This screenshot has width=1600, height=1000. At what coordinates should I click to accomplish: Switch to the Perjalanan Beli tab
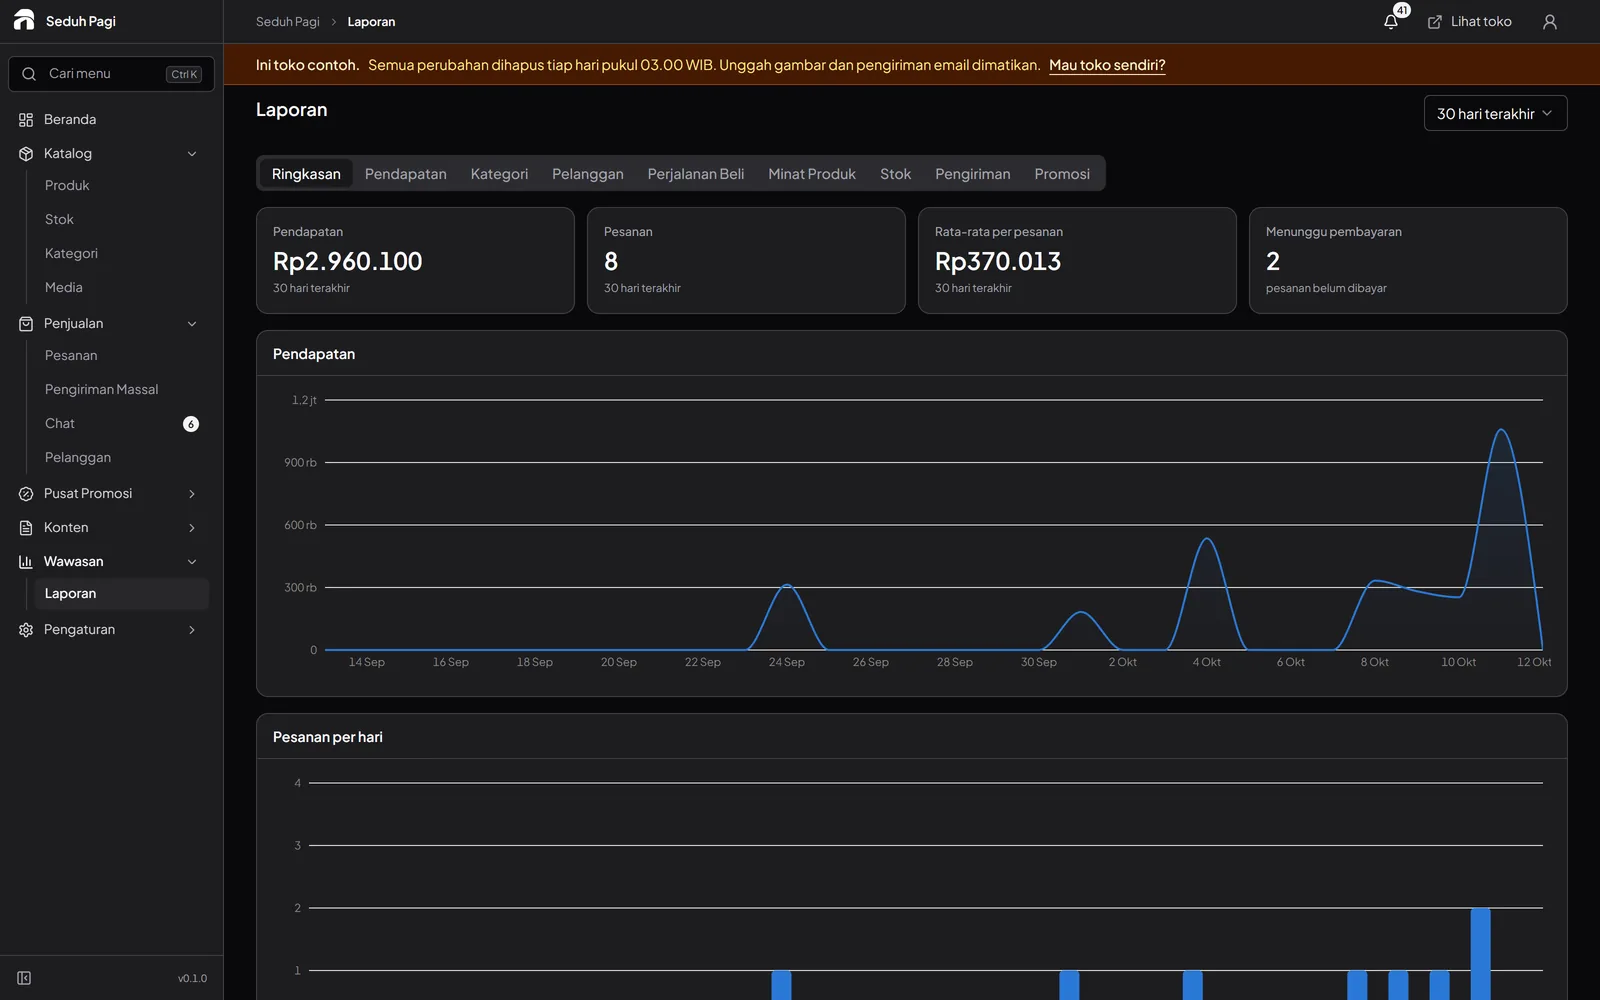pyautogui.click(x=696, y=174)
